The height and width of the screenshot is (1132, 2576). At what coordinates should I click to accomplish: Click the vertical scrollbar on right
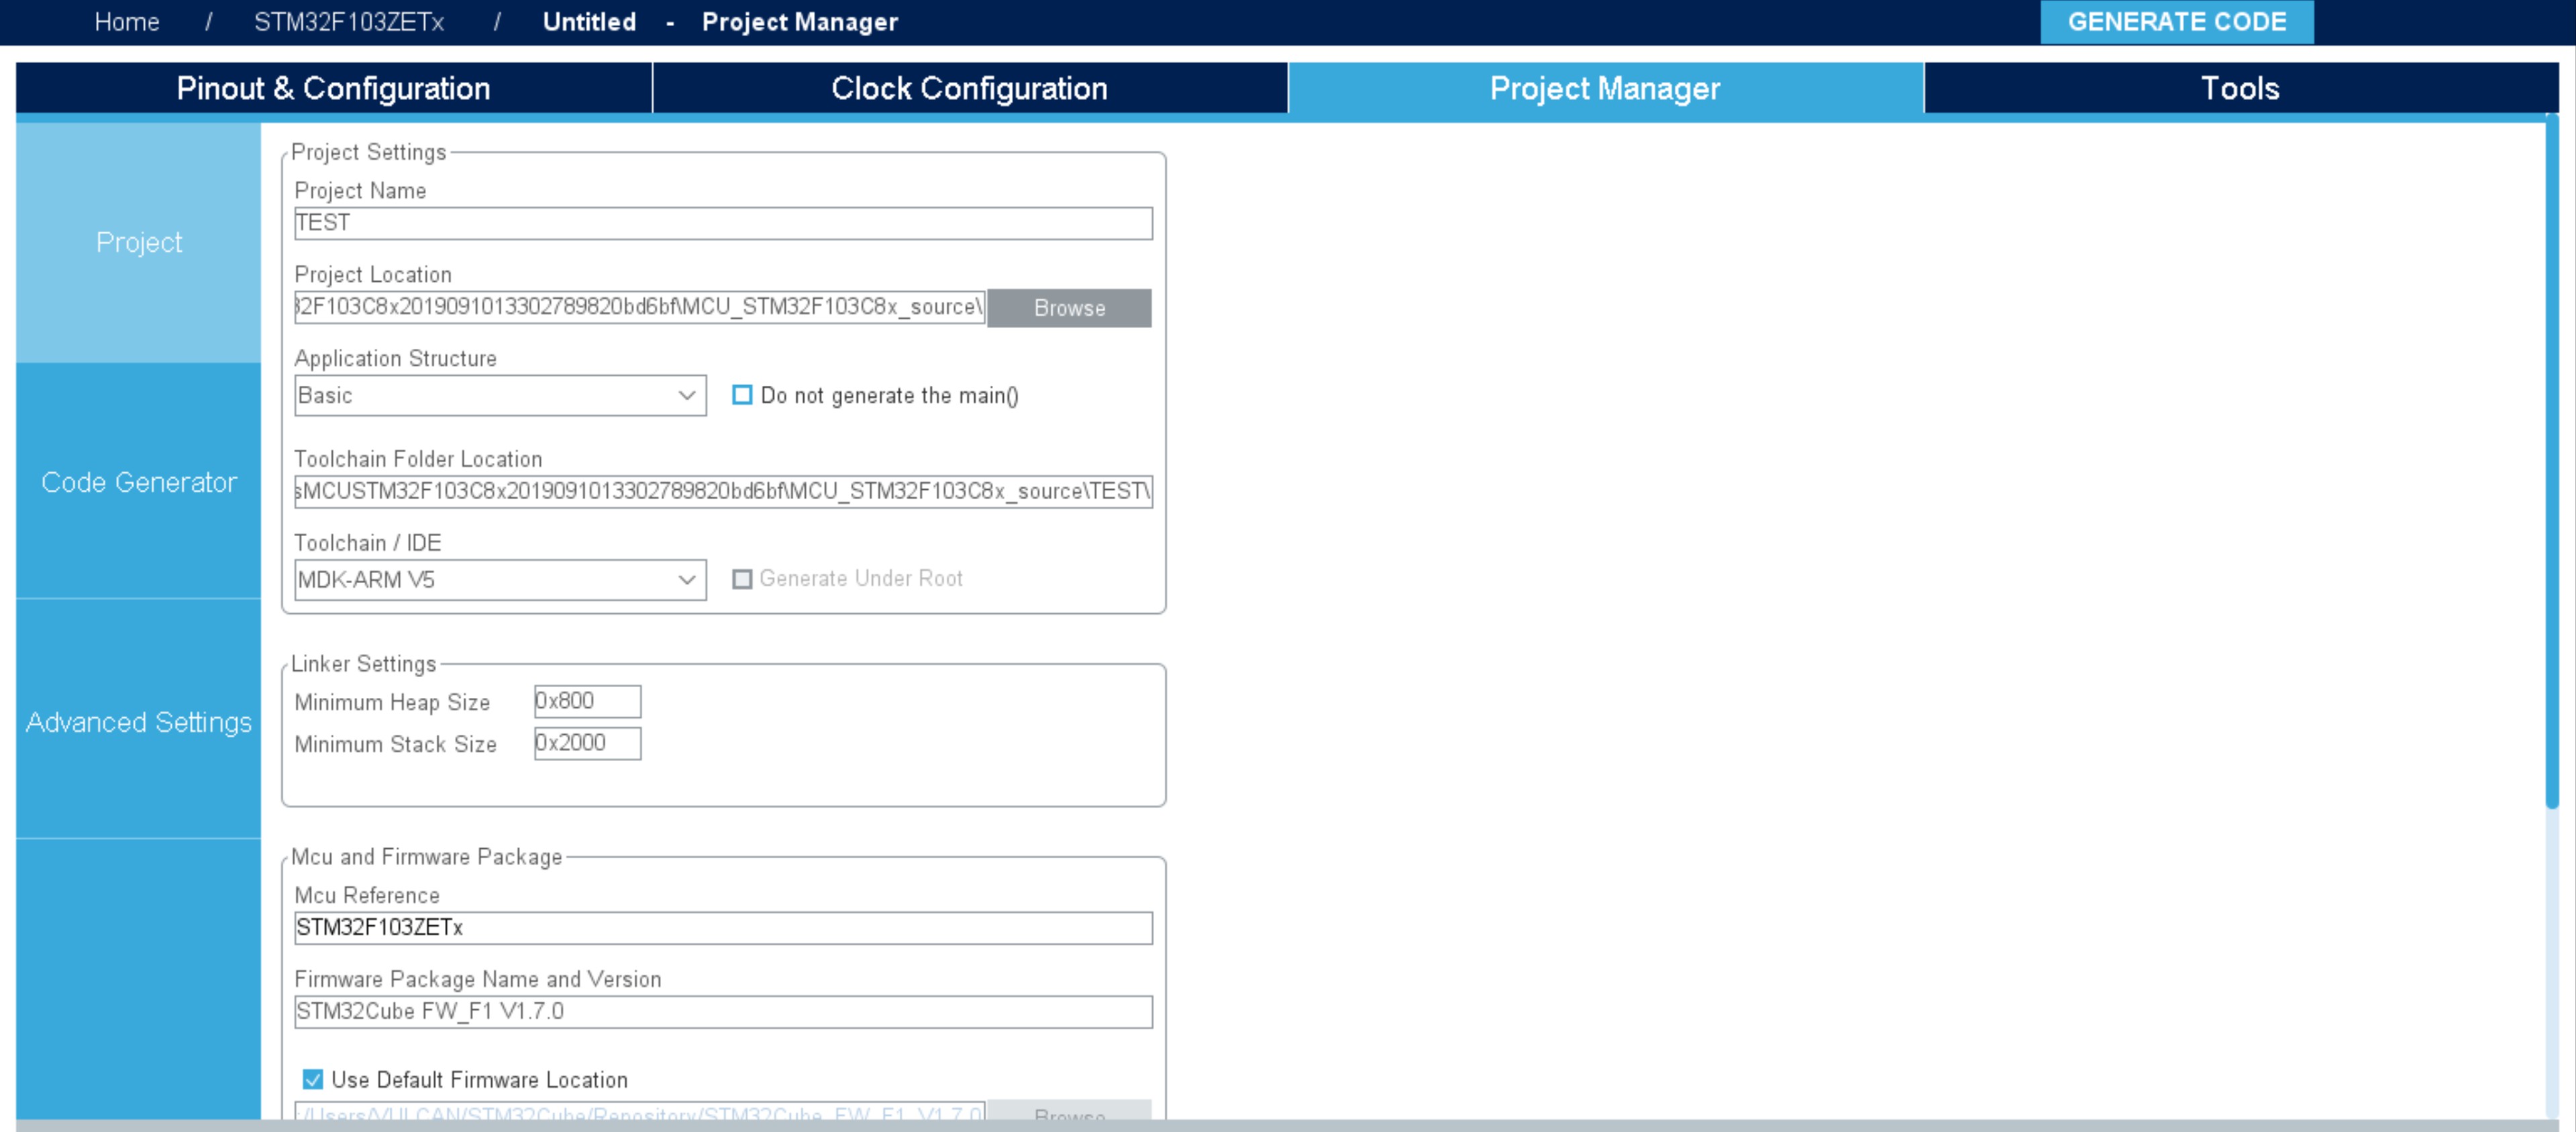coord(2551,460)
